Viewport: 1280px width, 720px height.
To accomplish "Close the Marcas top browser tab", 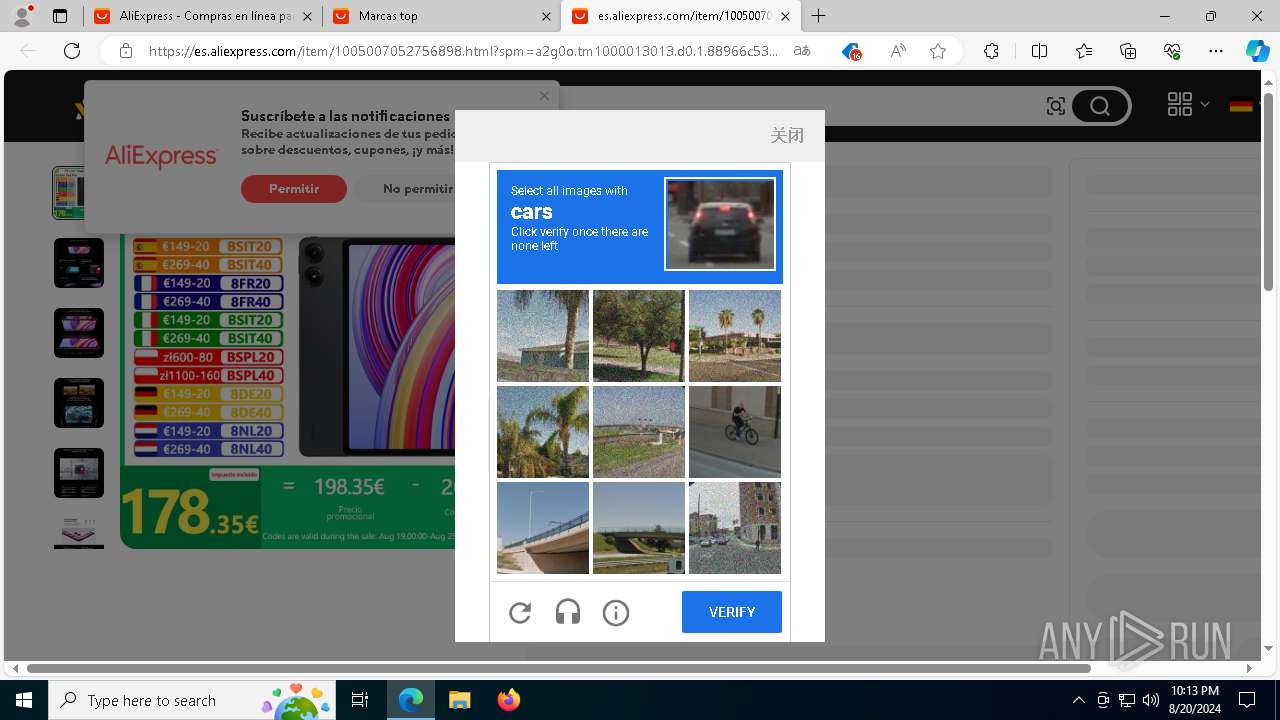I will 546,16.
